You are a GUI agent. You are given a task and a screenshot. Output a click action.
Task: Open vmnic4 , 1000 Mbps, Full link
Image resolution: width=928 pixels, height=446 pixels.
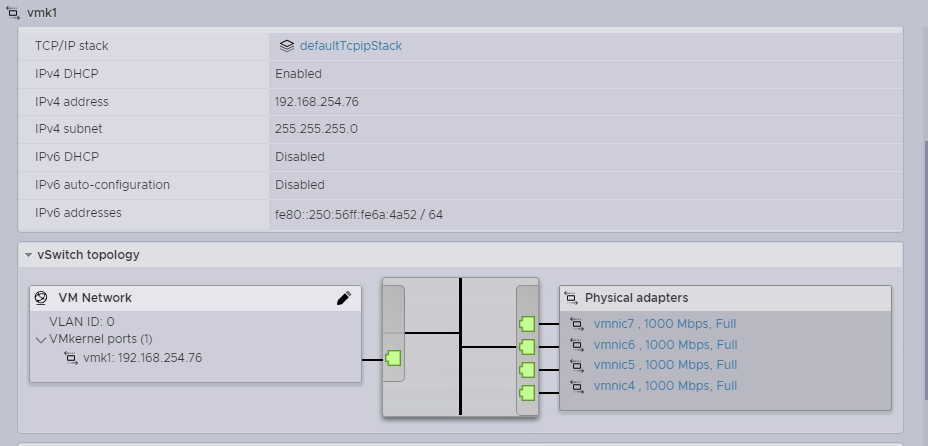click(x=665, y=386)
